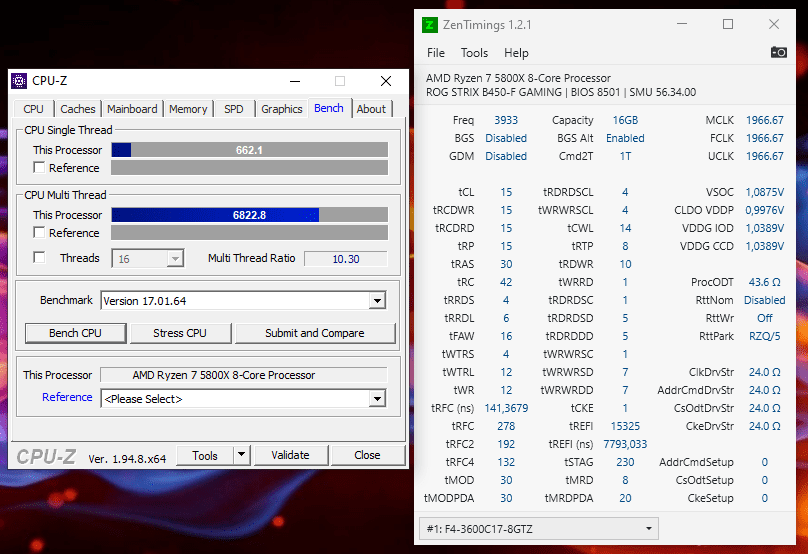Screen dimensions: 808x554
Task: Tick the Threads checkbox in CPU-Z
Action: [x=39, y=257]
